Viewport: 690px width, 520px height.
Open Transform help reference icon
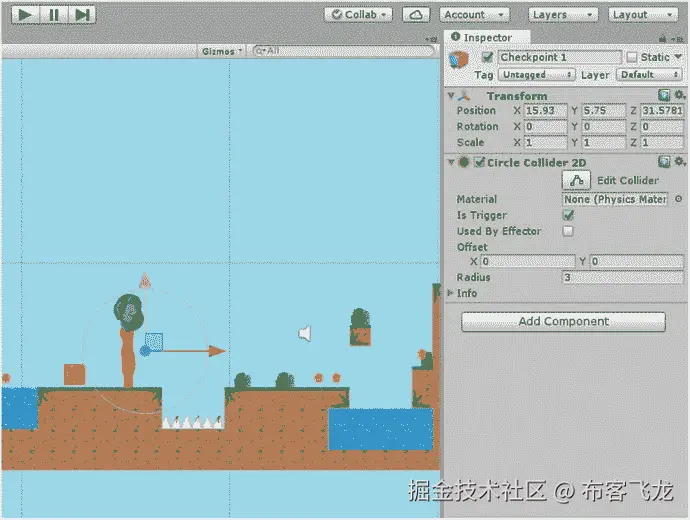664,95
